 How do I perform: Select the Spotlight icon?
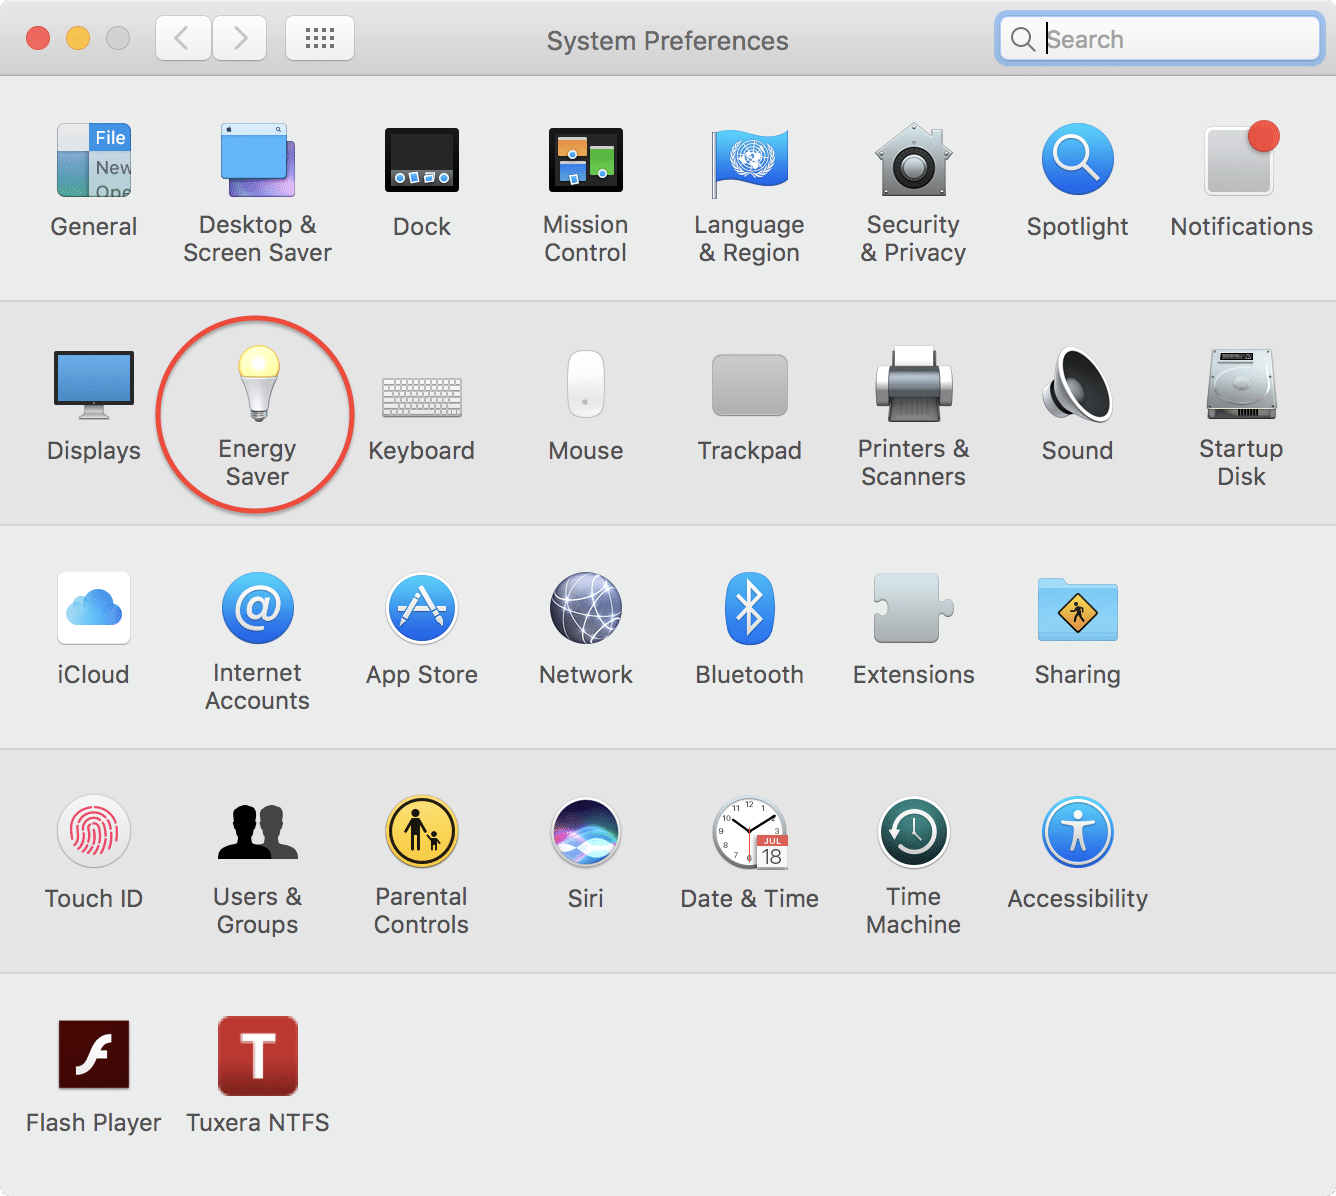[1077, 158]
